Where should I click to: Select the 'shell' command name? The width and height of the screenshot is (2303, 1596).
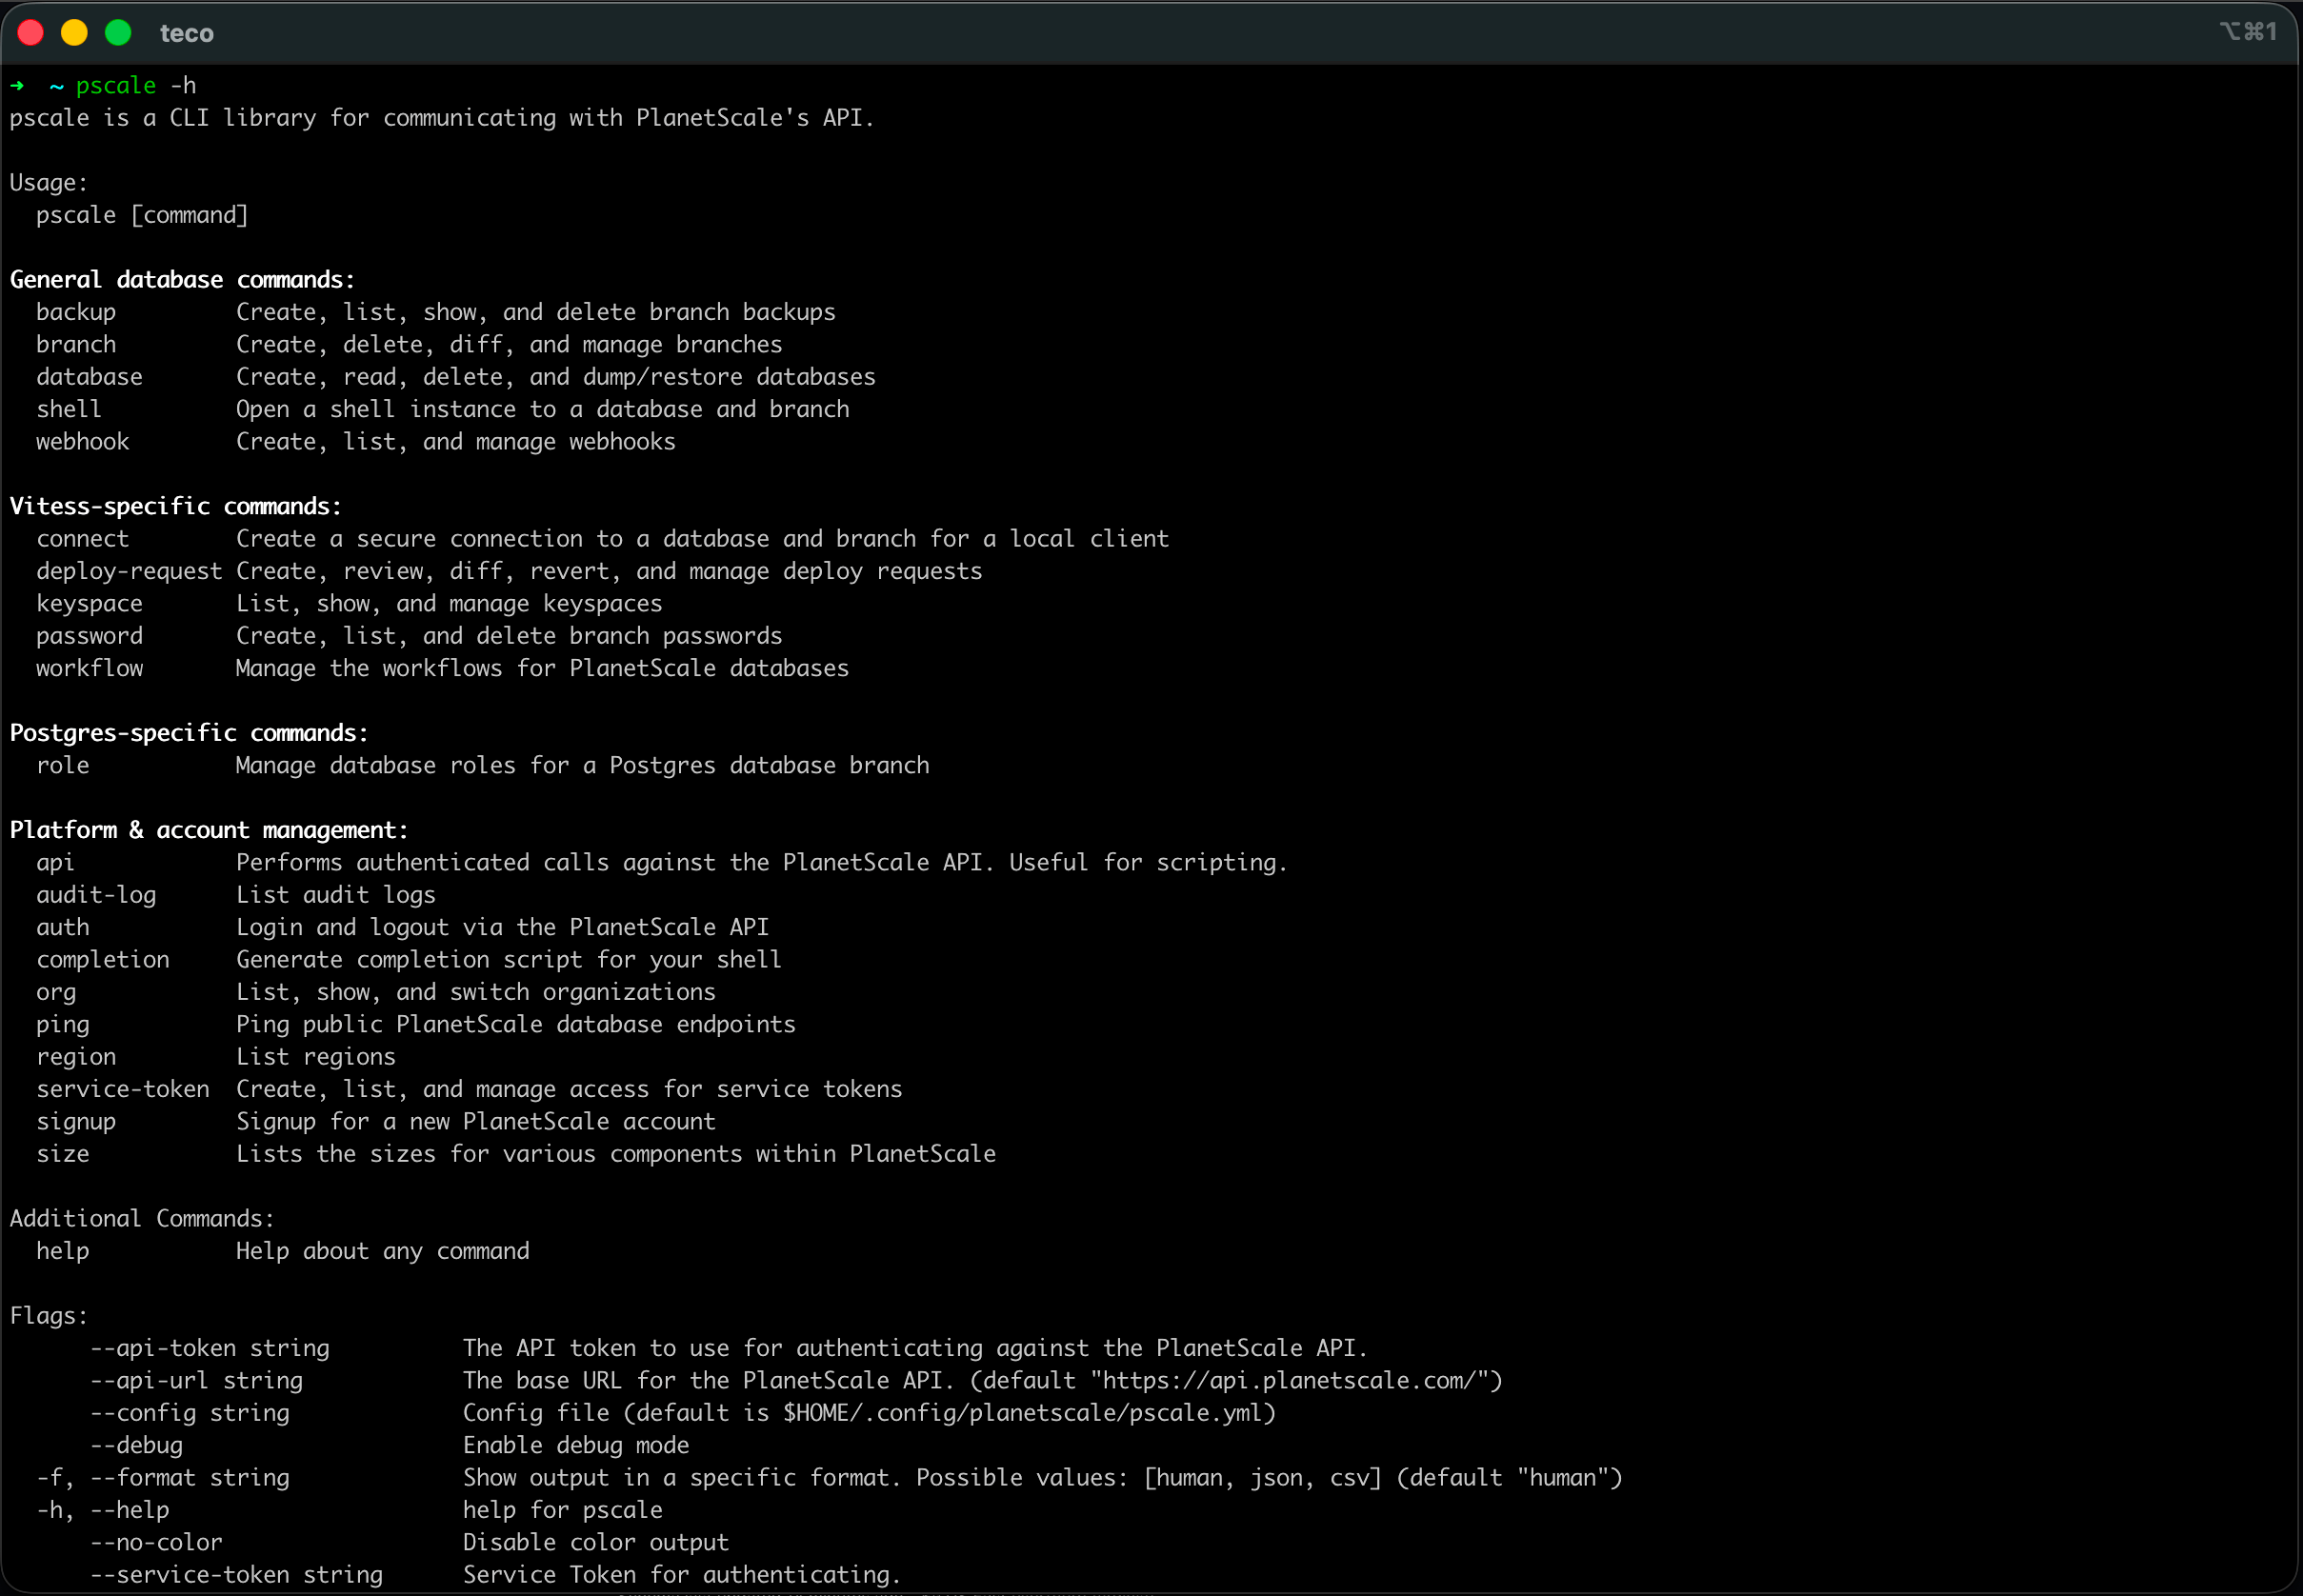tap(69, 409)
